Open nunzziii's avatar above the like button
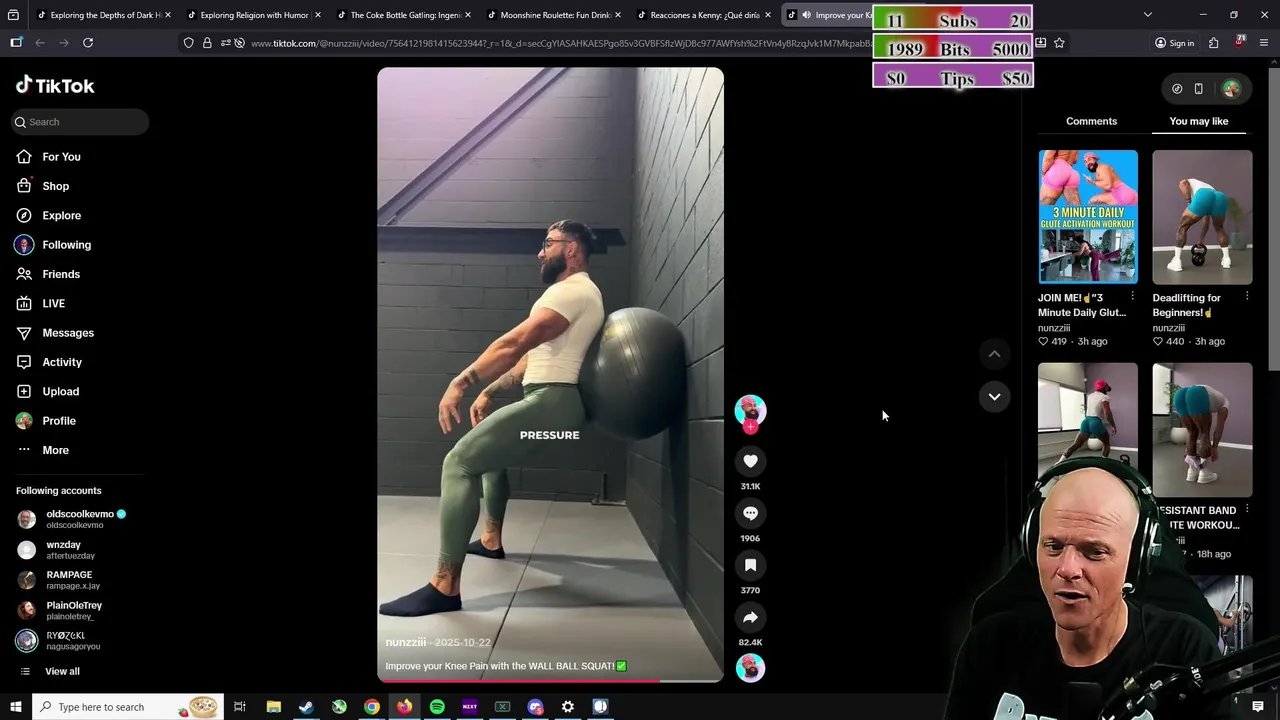The width and height of the screenshot is (1280, 720). (x=750, y=409)
